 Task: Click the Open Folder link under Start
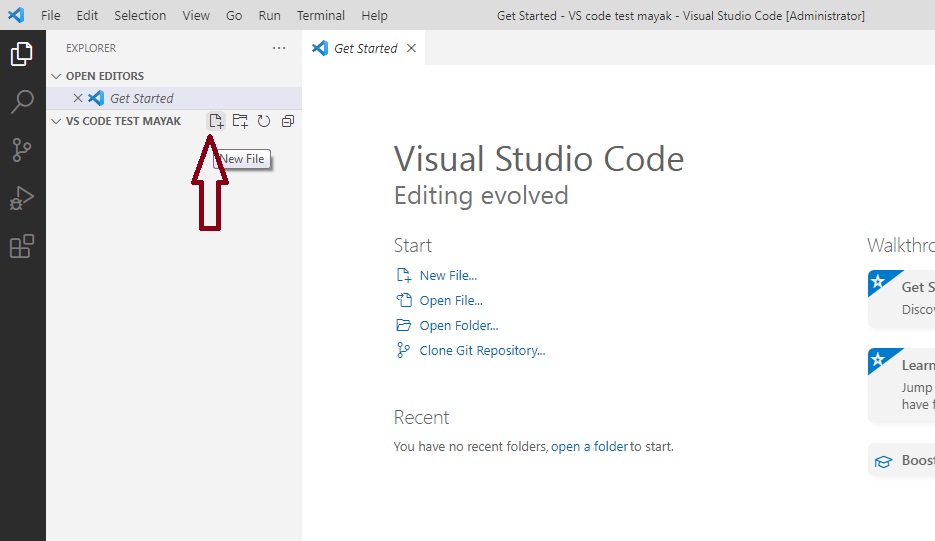[458, 325]
